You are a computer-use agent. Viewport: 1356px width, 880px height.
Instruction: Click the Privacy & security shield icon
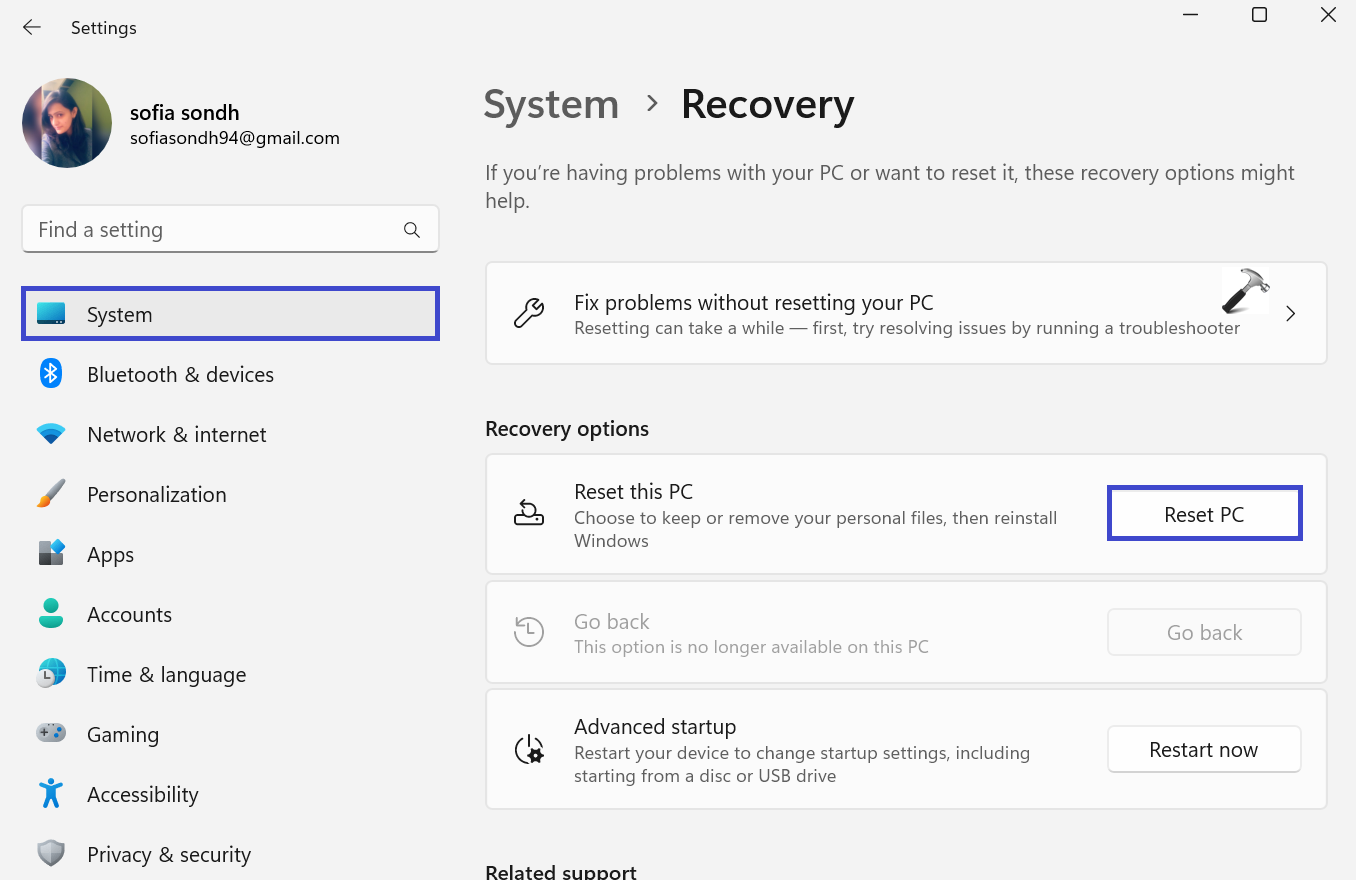coord(51,854)
